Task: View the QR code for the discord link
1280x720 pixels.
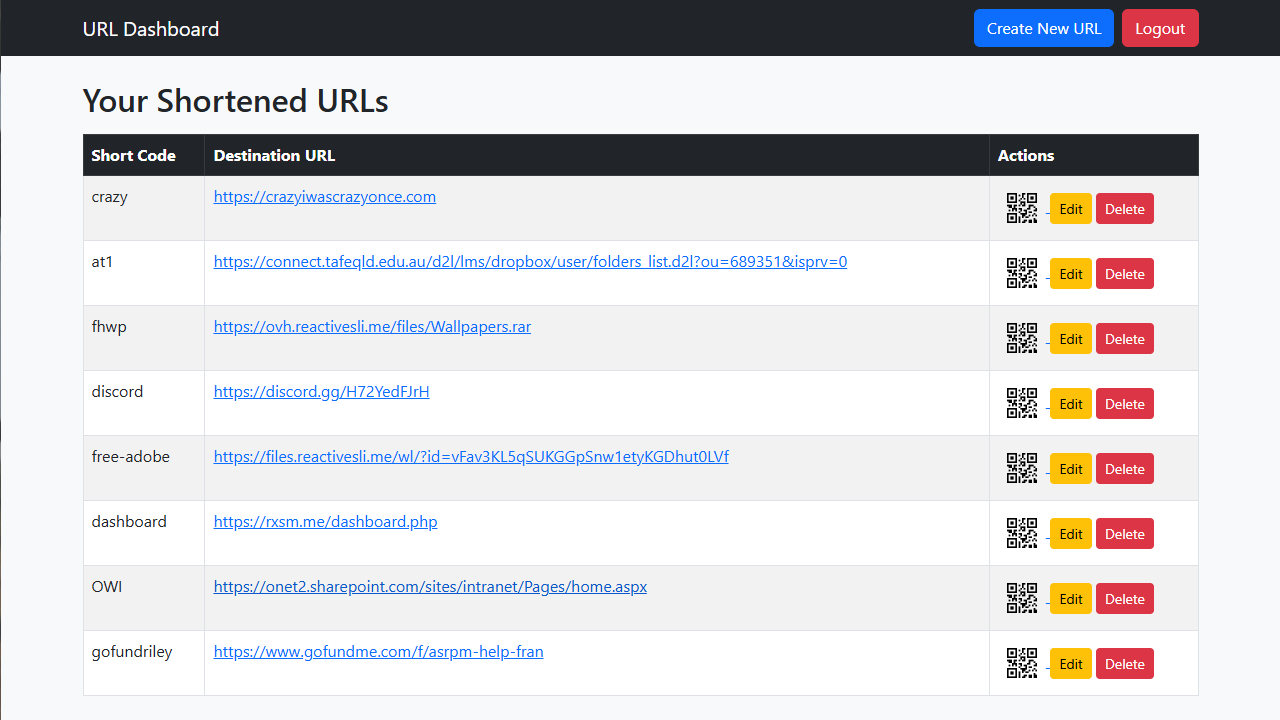Action: [1022, 404]
